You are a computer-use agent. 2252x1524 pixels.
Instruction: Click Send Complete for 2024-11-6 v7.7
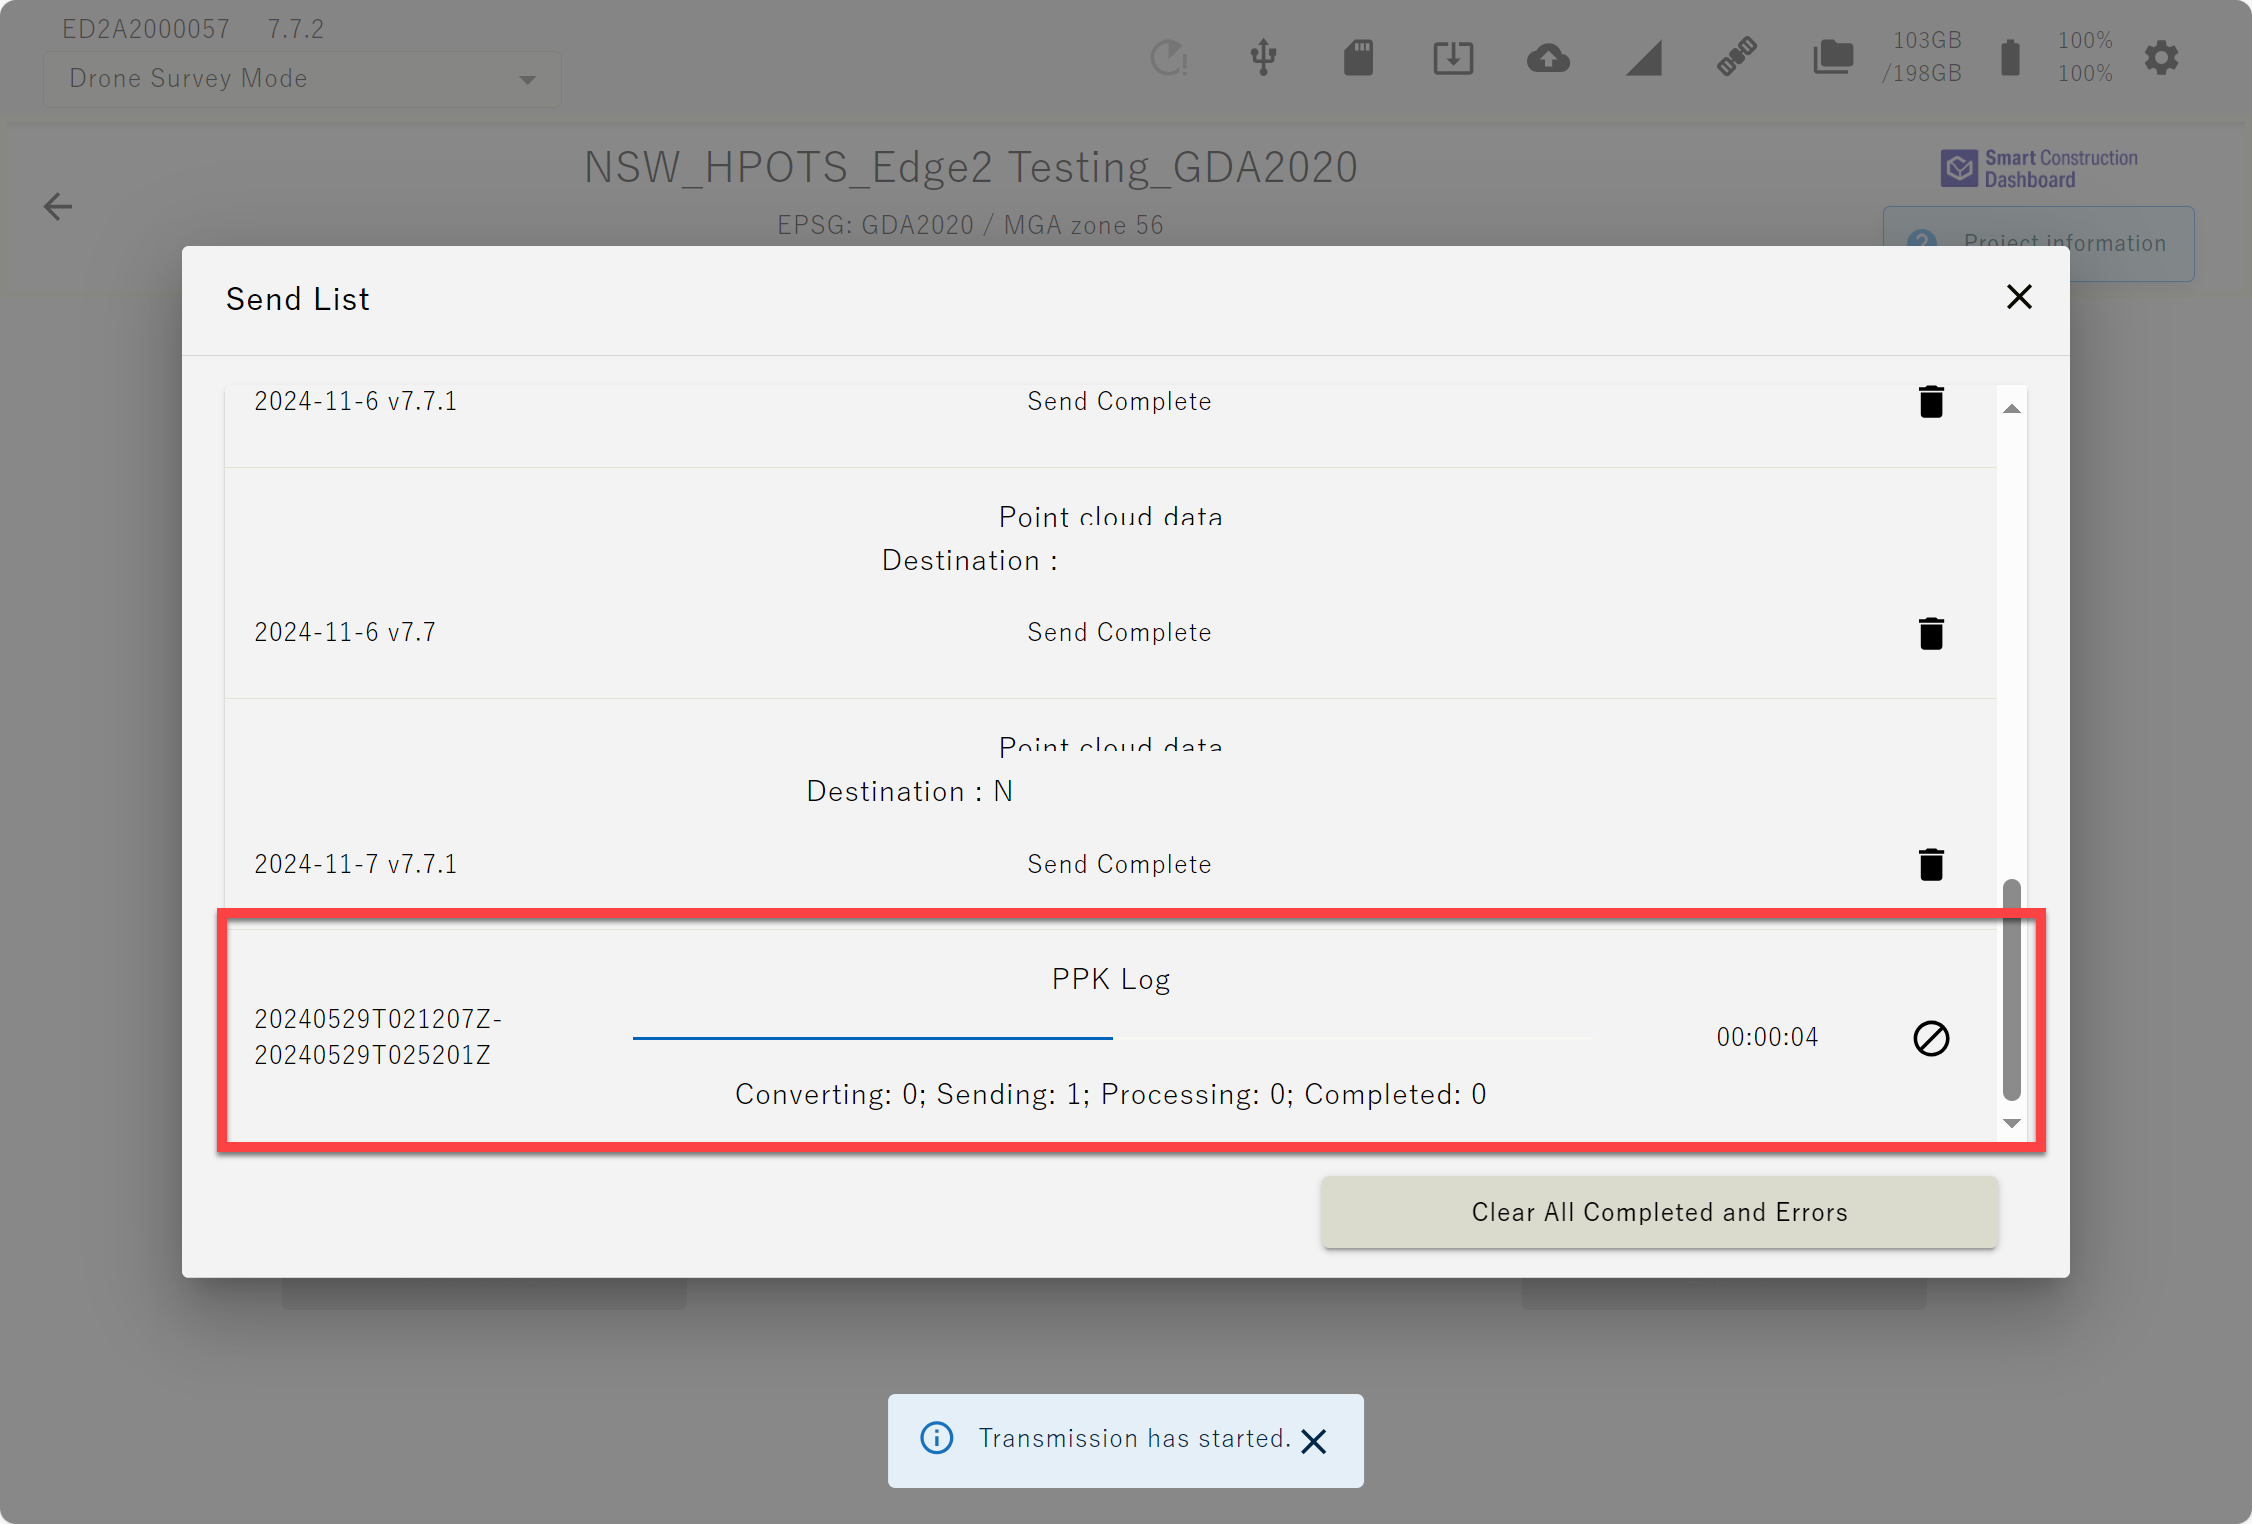(x=1119, y=633)
